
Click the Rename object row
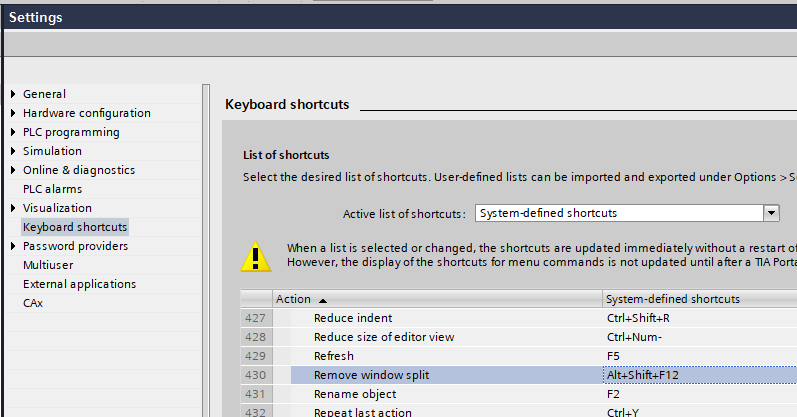tap(355, 394)
